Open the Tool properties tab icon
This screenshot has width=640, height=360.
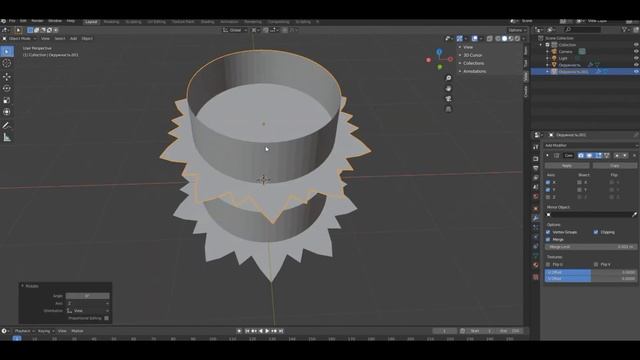click(x=536, y=147)
